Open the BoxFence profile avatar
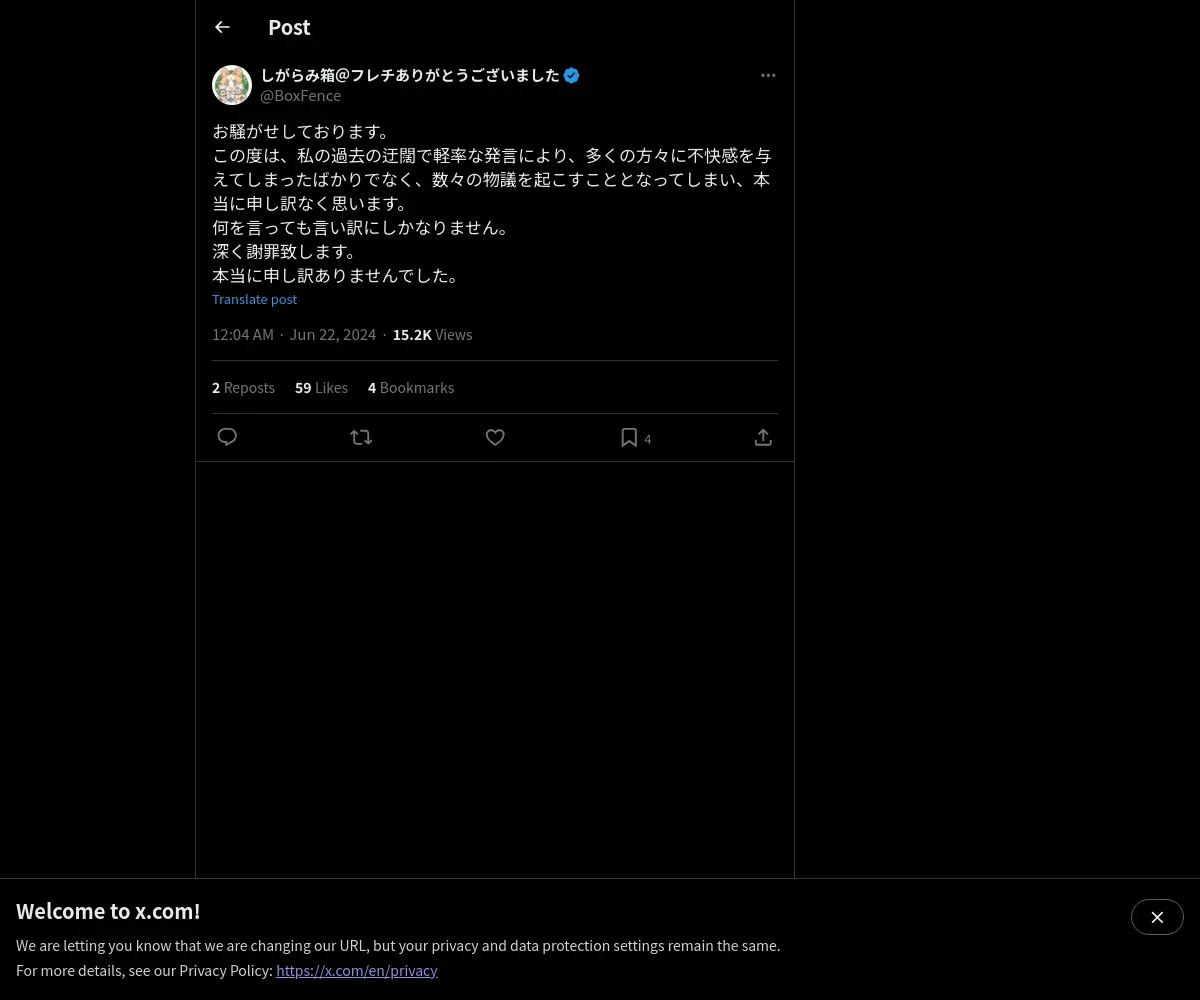Viewport: 1200px width, 1000px height. (232, 85)
